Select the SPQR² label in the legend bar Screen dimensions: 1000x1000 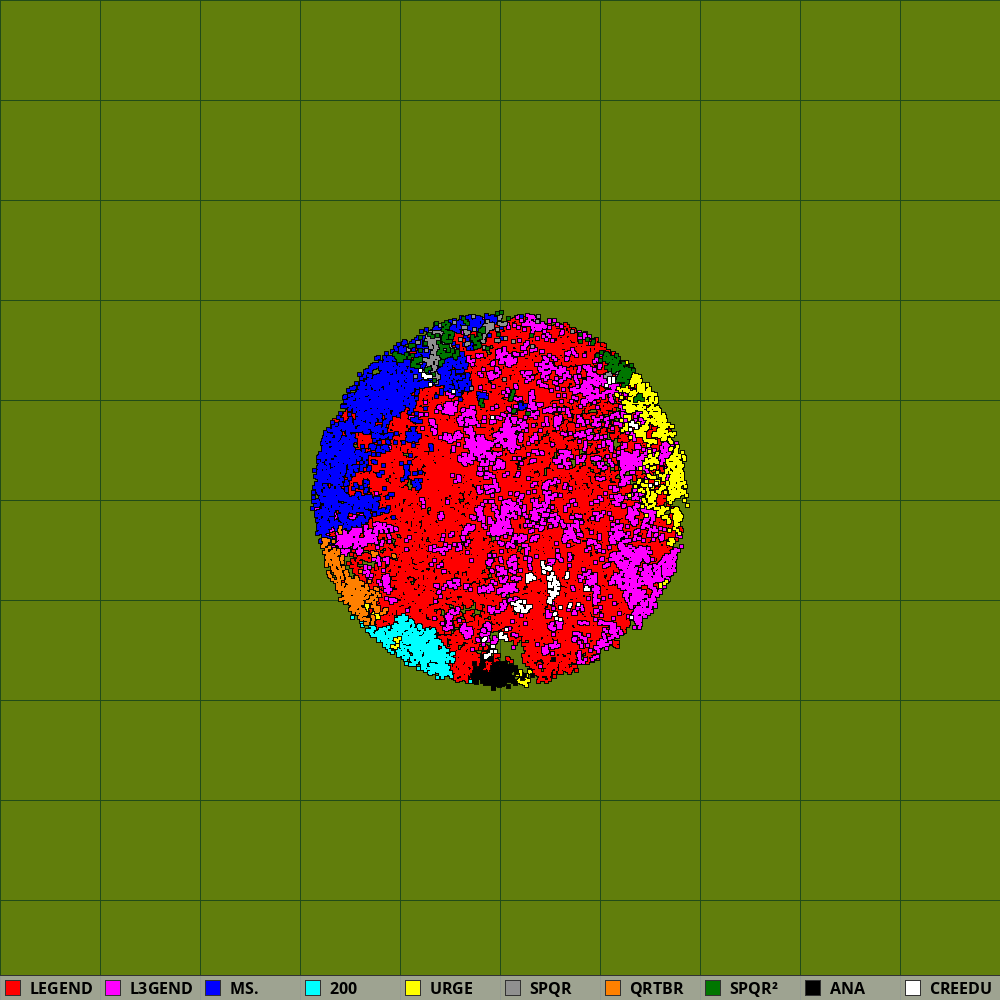coord(754,989)
